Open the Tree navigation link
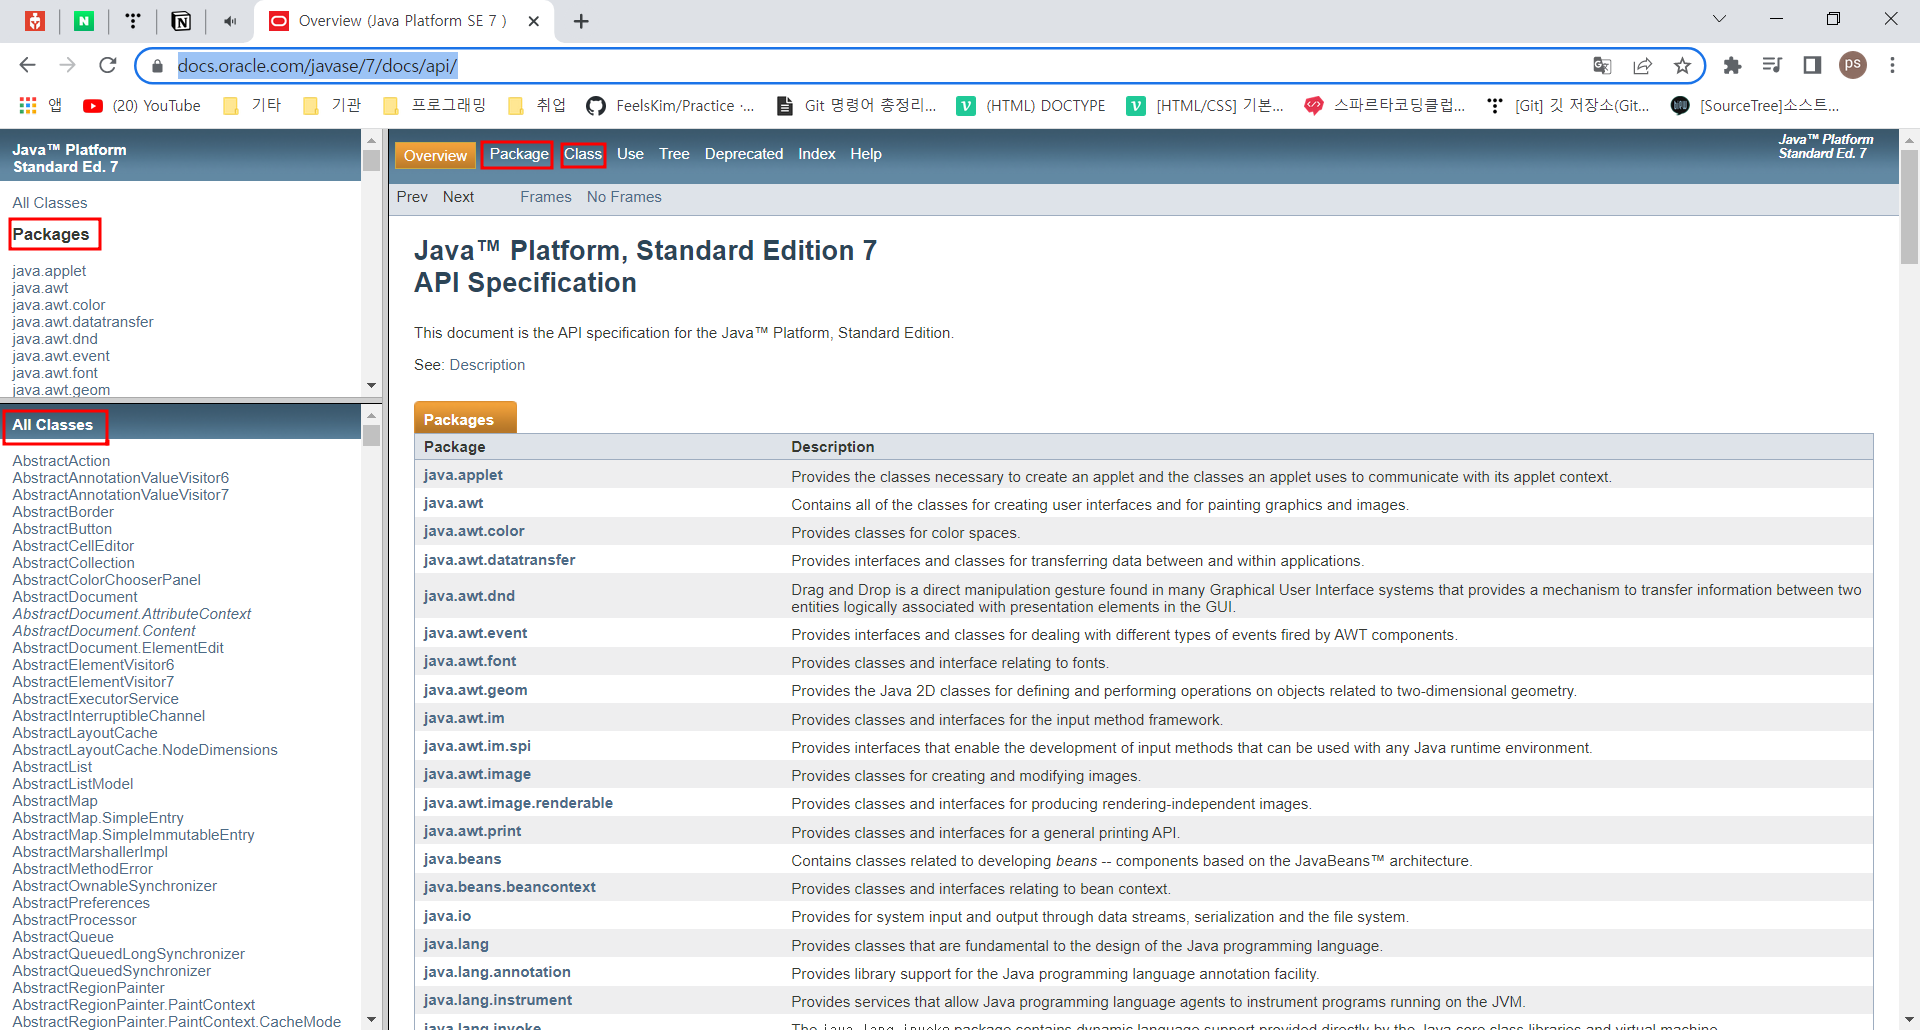 click(x=674, y=154)
